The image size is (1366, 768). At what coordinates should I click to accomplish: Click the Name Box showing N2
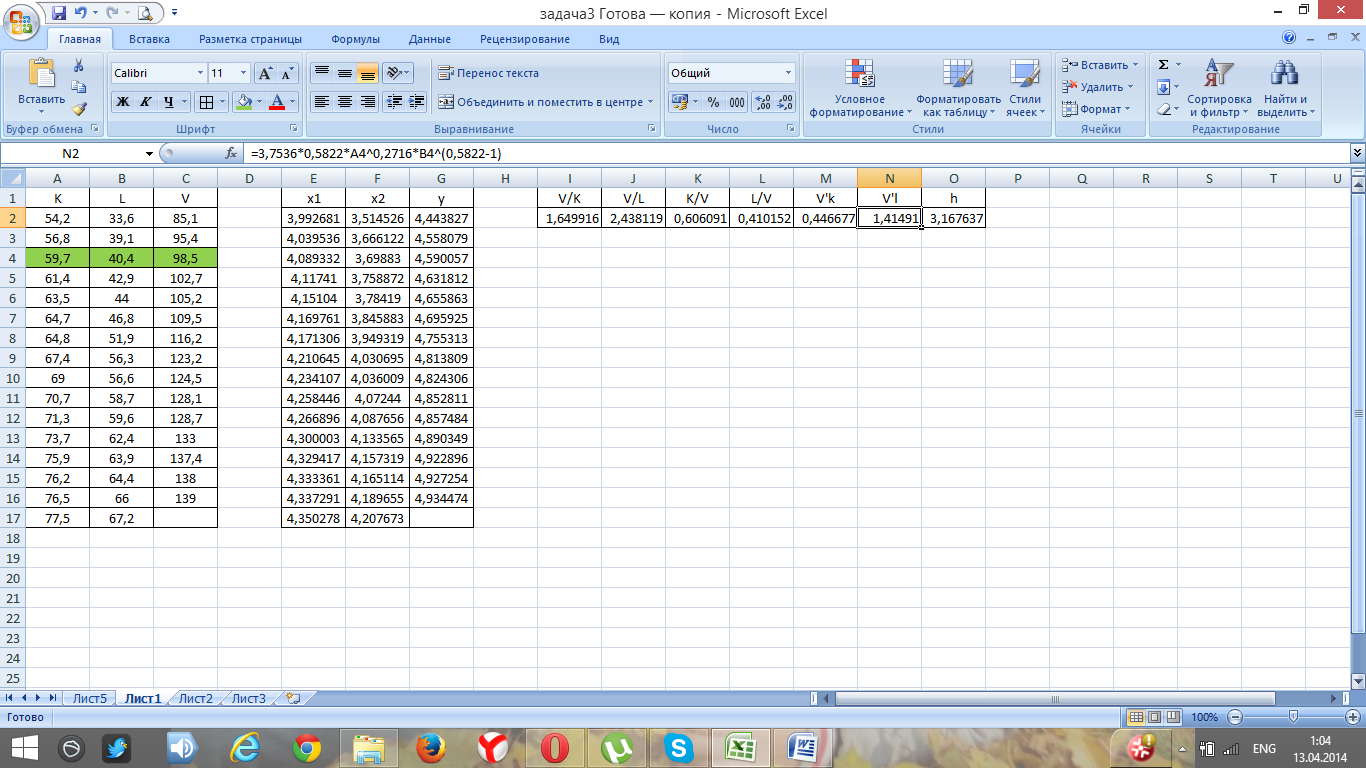click(70, 153)
